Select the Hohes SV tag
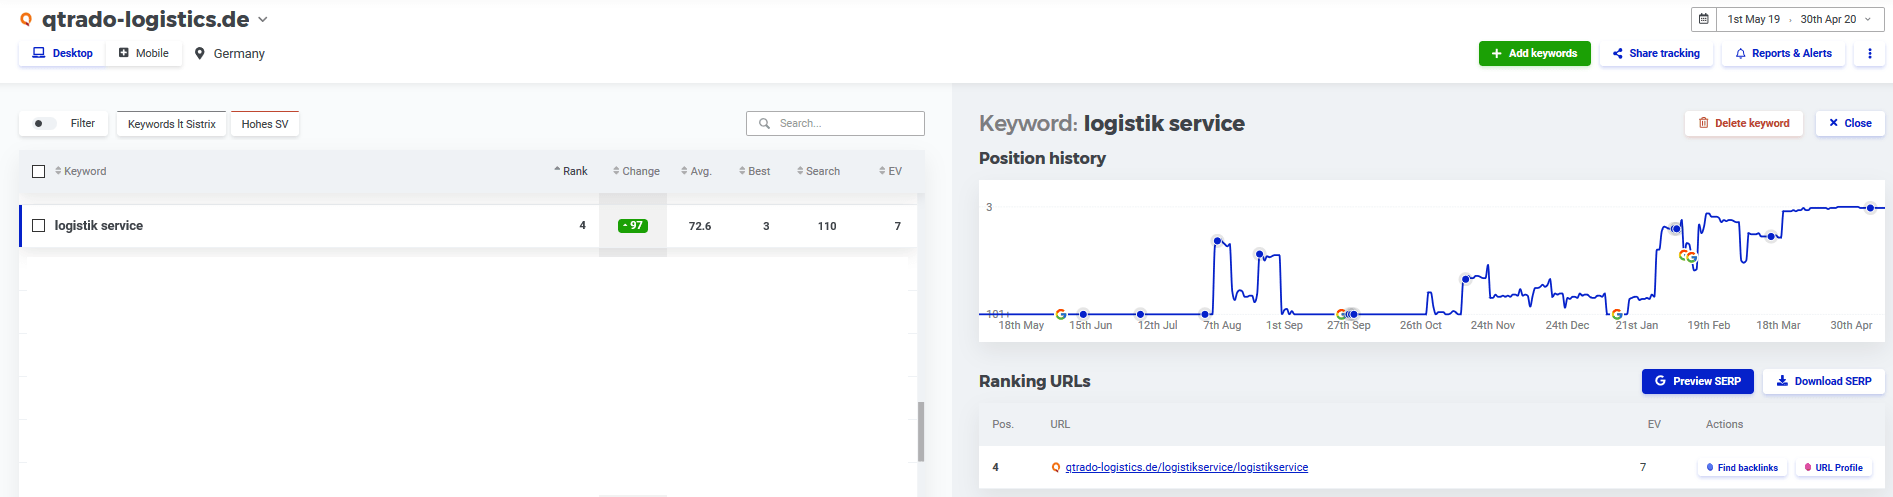 265,124
